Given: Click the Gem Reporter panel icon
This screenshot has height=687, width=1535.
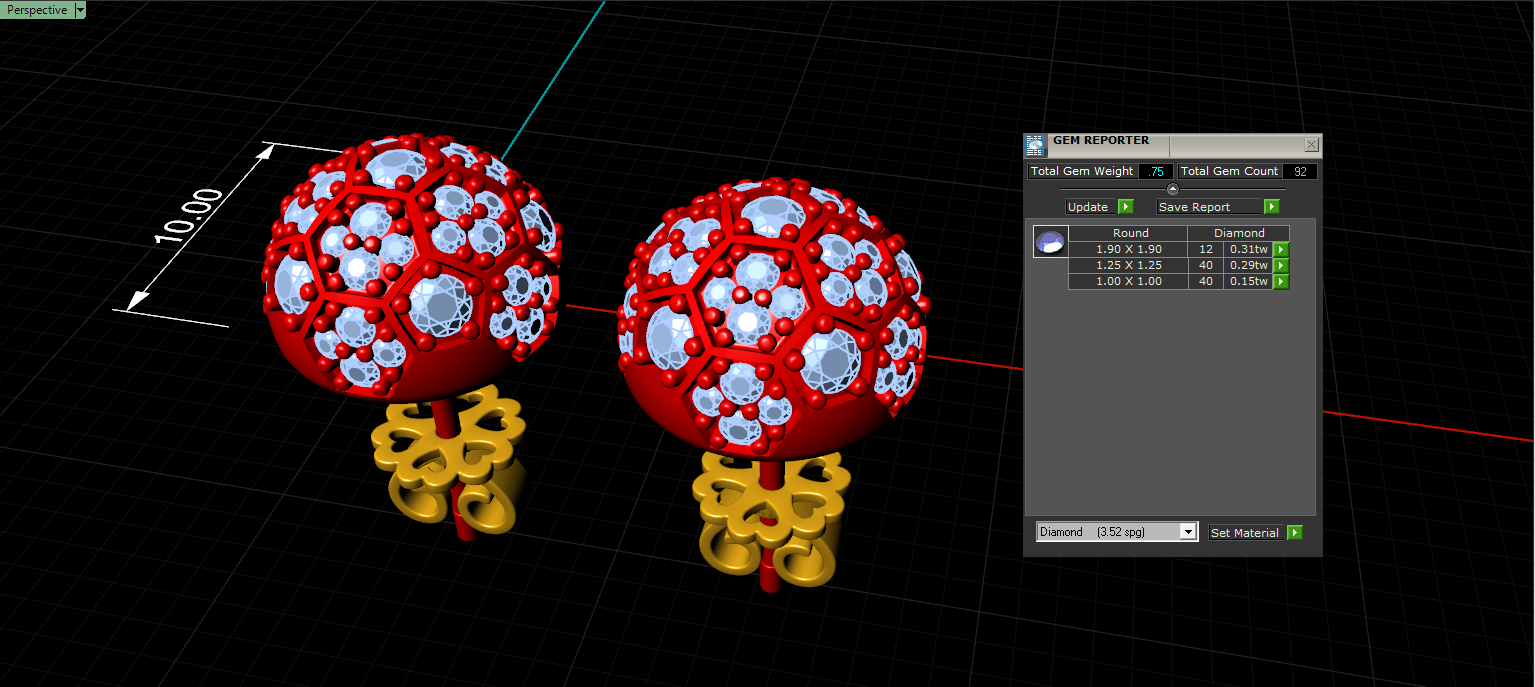Looking at the screenshot, I should [x=1035, y=145].
